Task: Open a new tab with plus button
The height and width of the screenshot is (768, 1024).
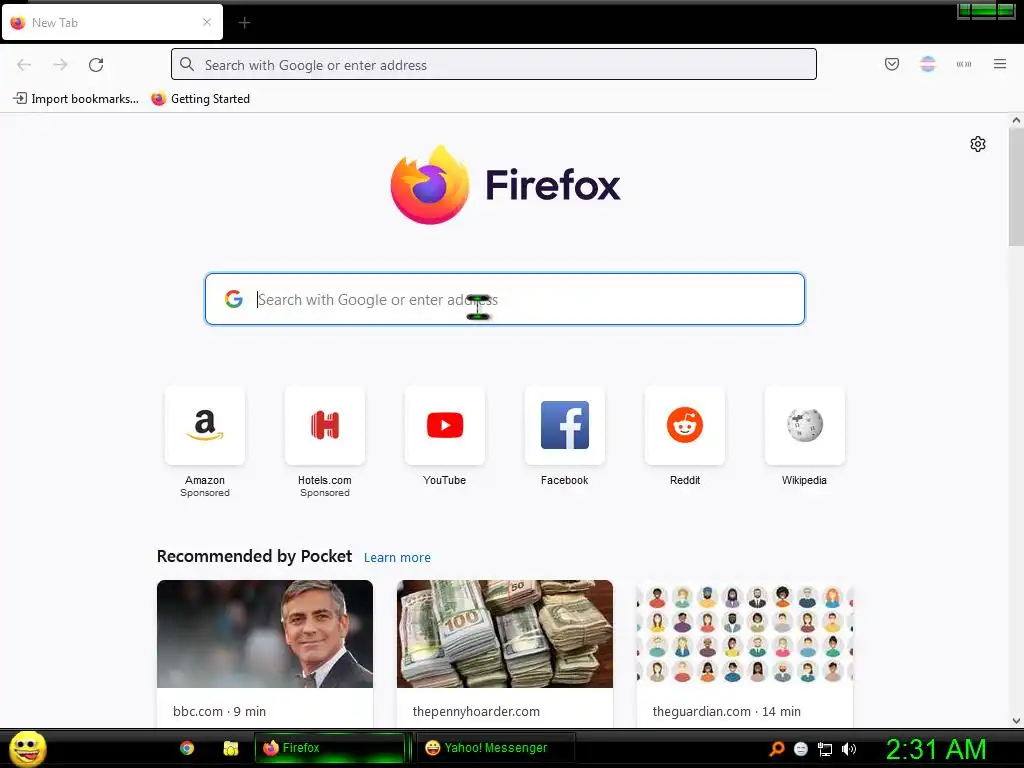Action: point(244,23)
